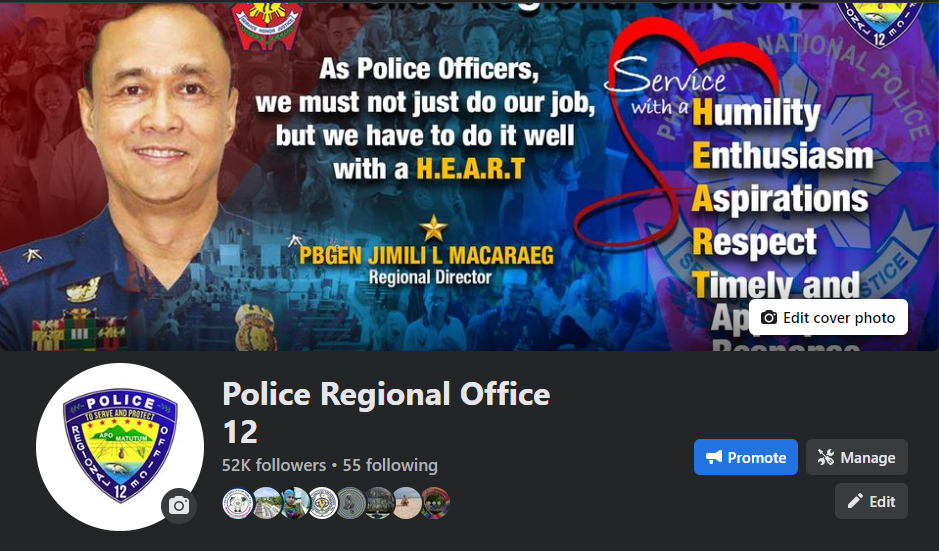Click the camera icon in Edit cover photo
939x551 pixels.
click(x=769, y=317)
